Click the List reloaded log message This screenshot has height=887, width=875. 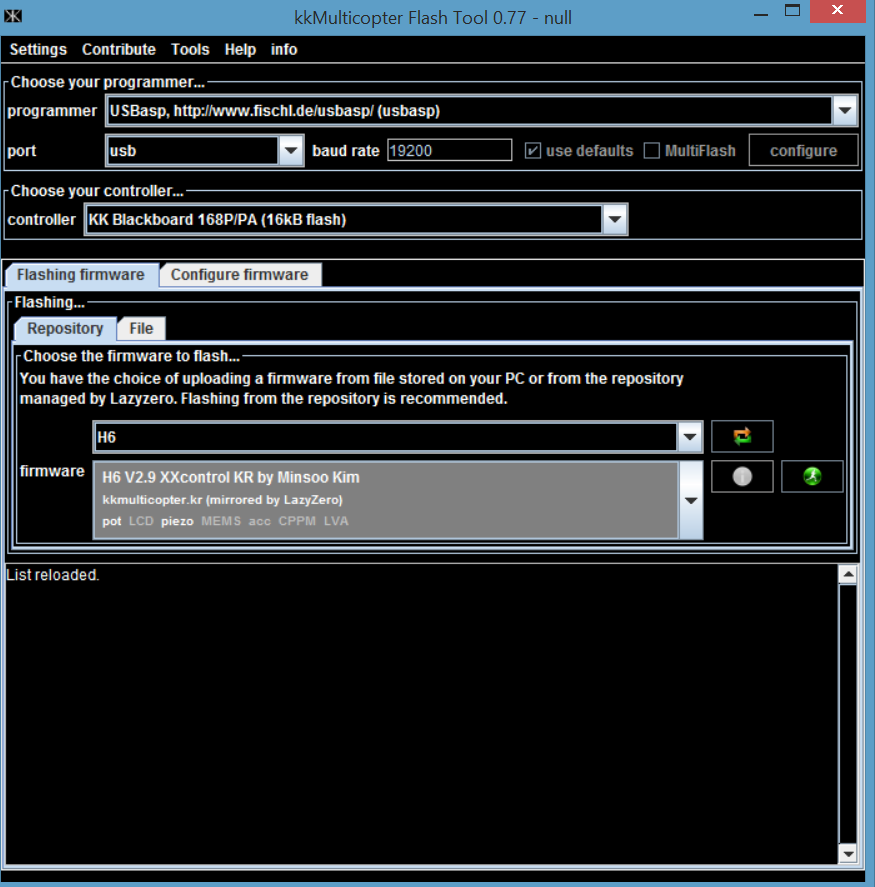[x=53, y=575]
